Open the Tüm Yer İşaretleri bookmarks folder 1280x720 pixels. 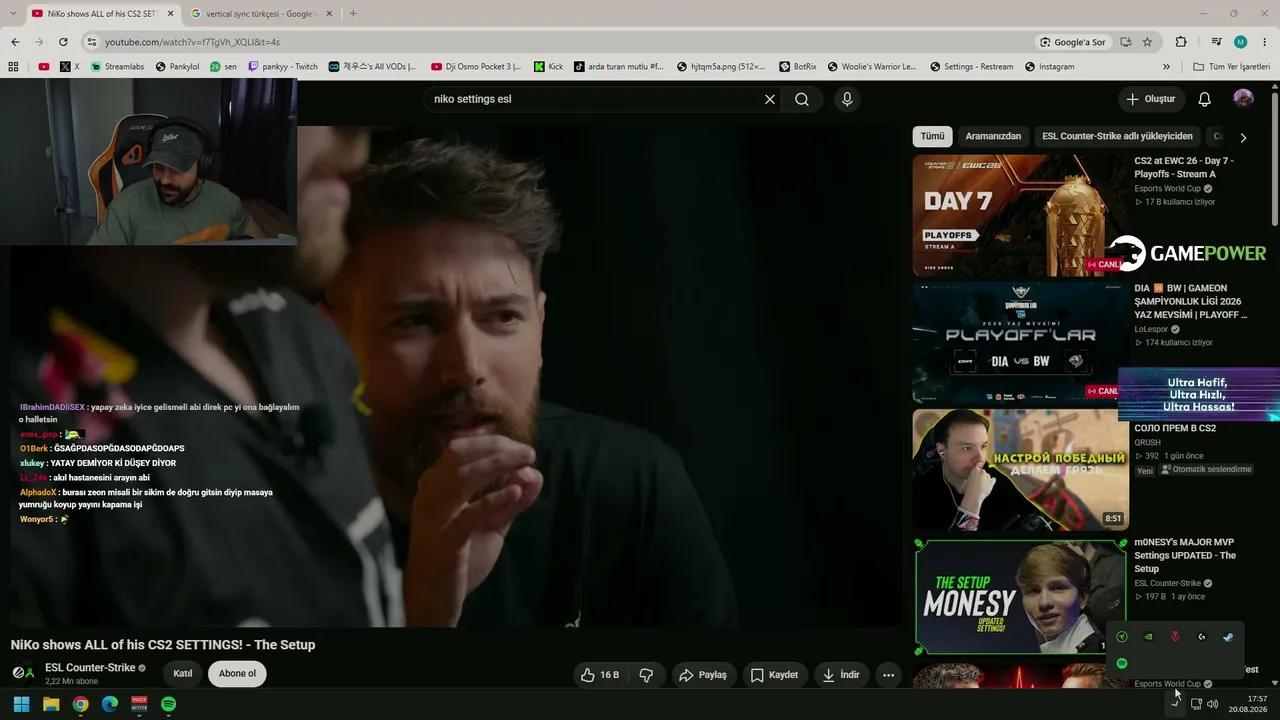point(1232,67)
